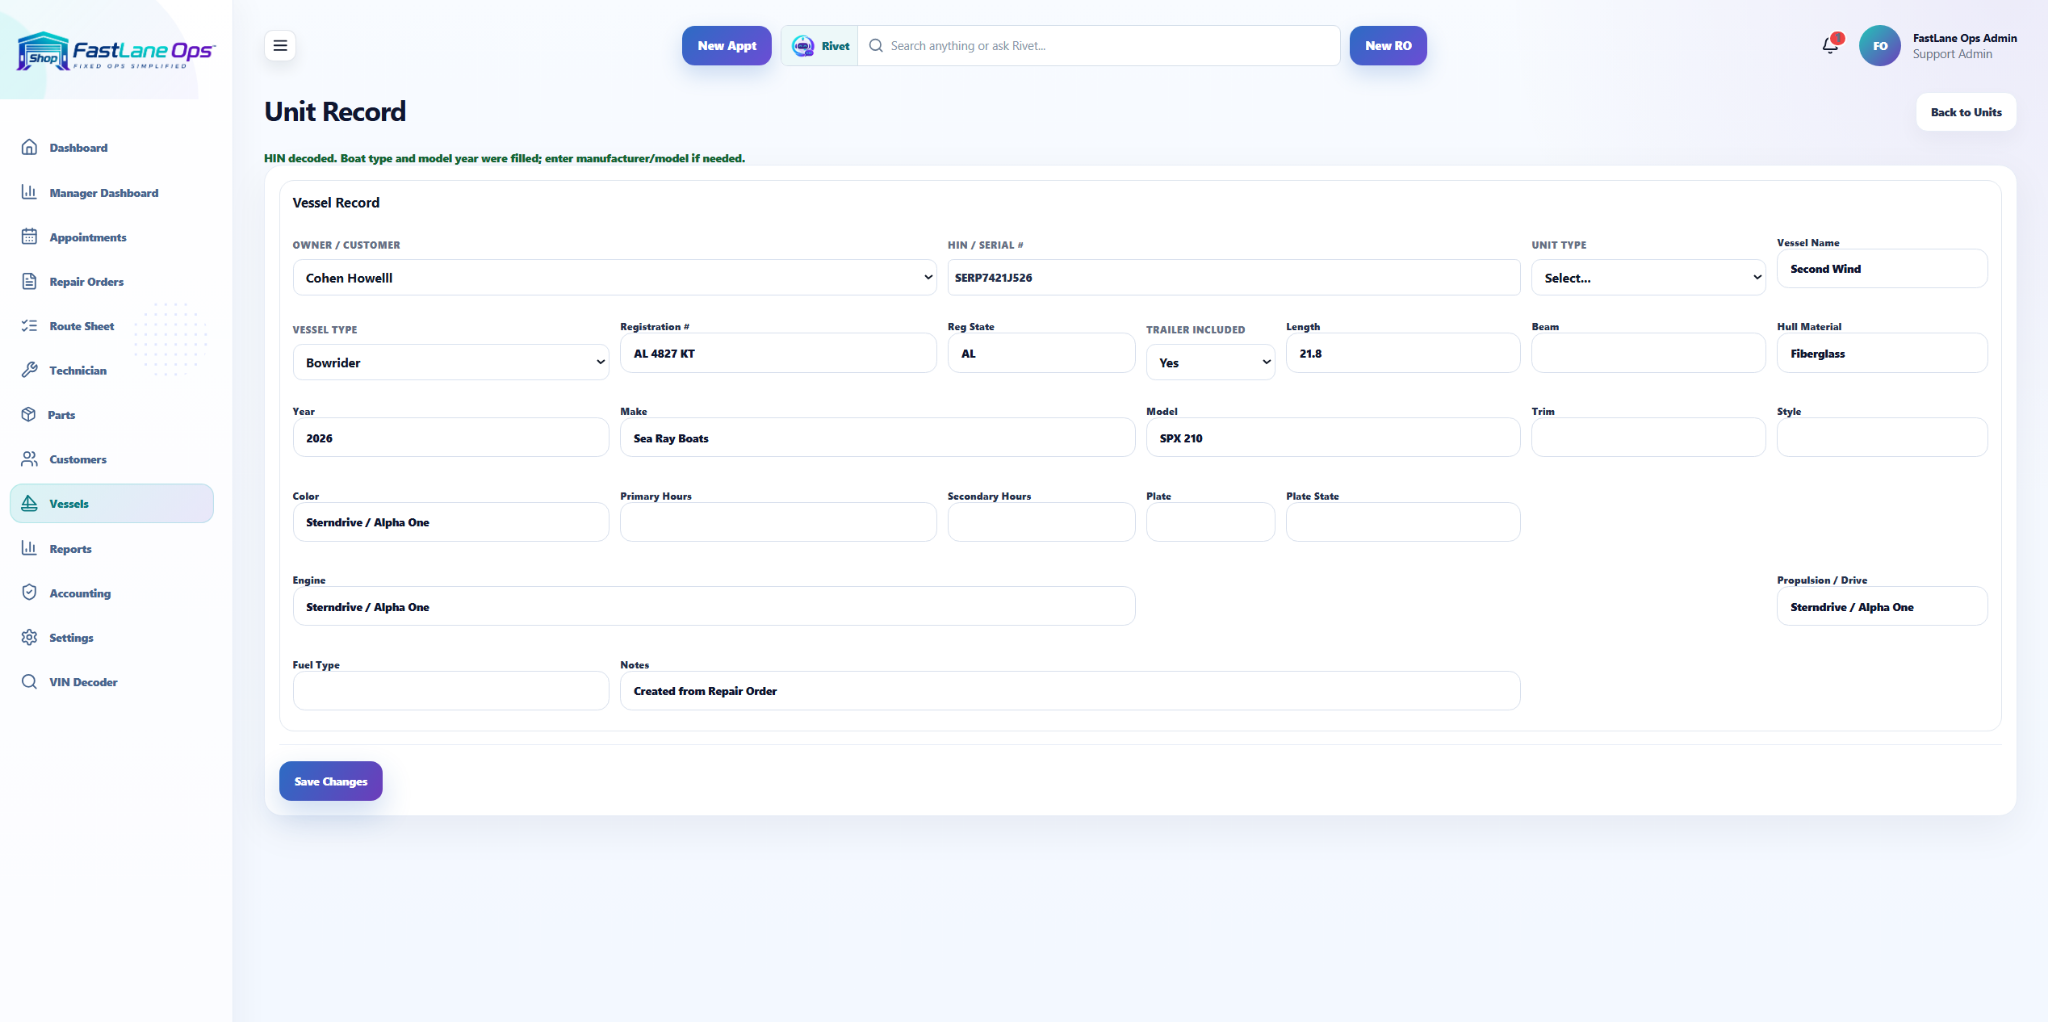Click the Notes field
Viewport: 2048px width, 1022px height.
pos(1070,691)
